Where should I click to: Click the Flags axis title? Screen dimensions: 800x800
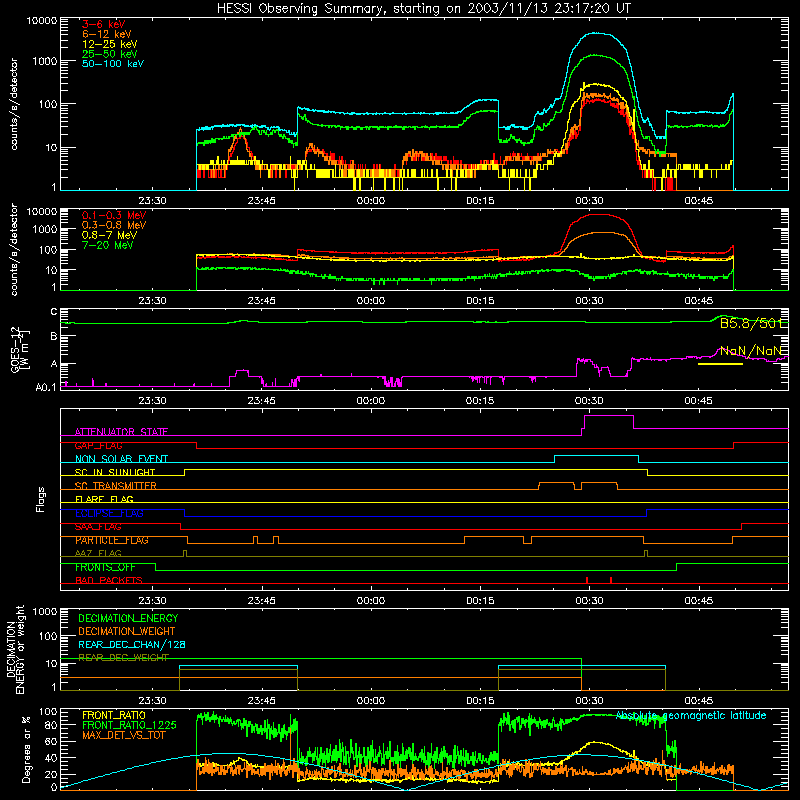pos(41,499)
